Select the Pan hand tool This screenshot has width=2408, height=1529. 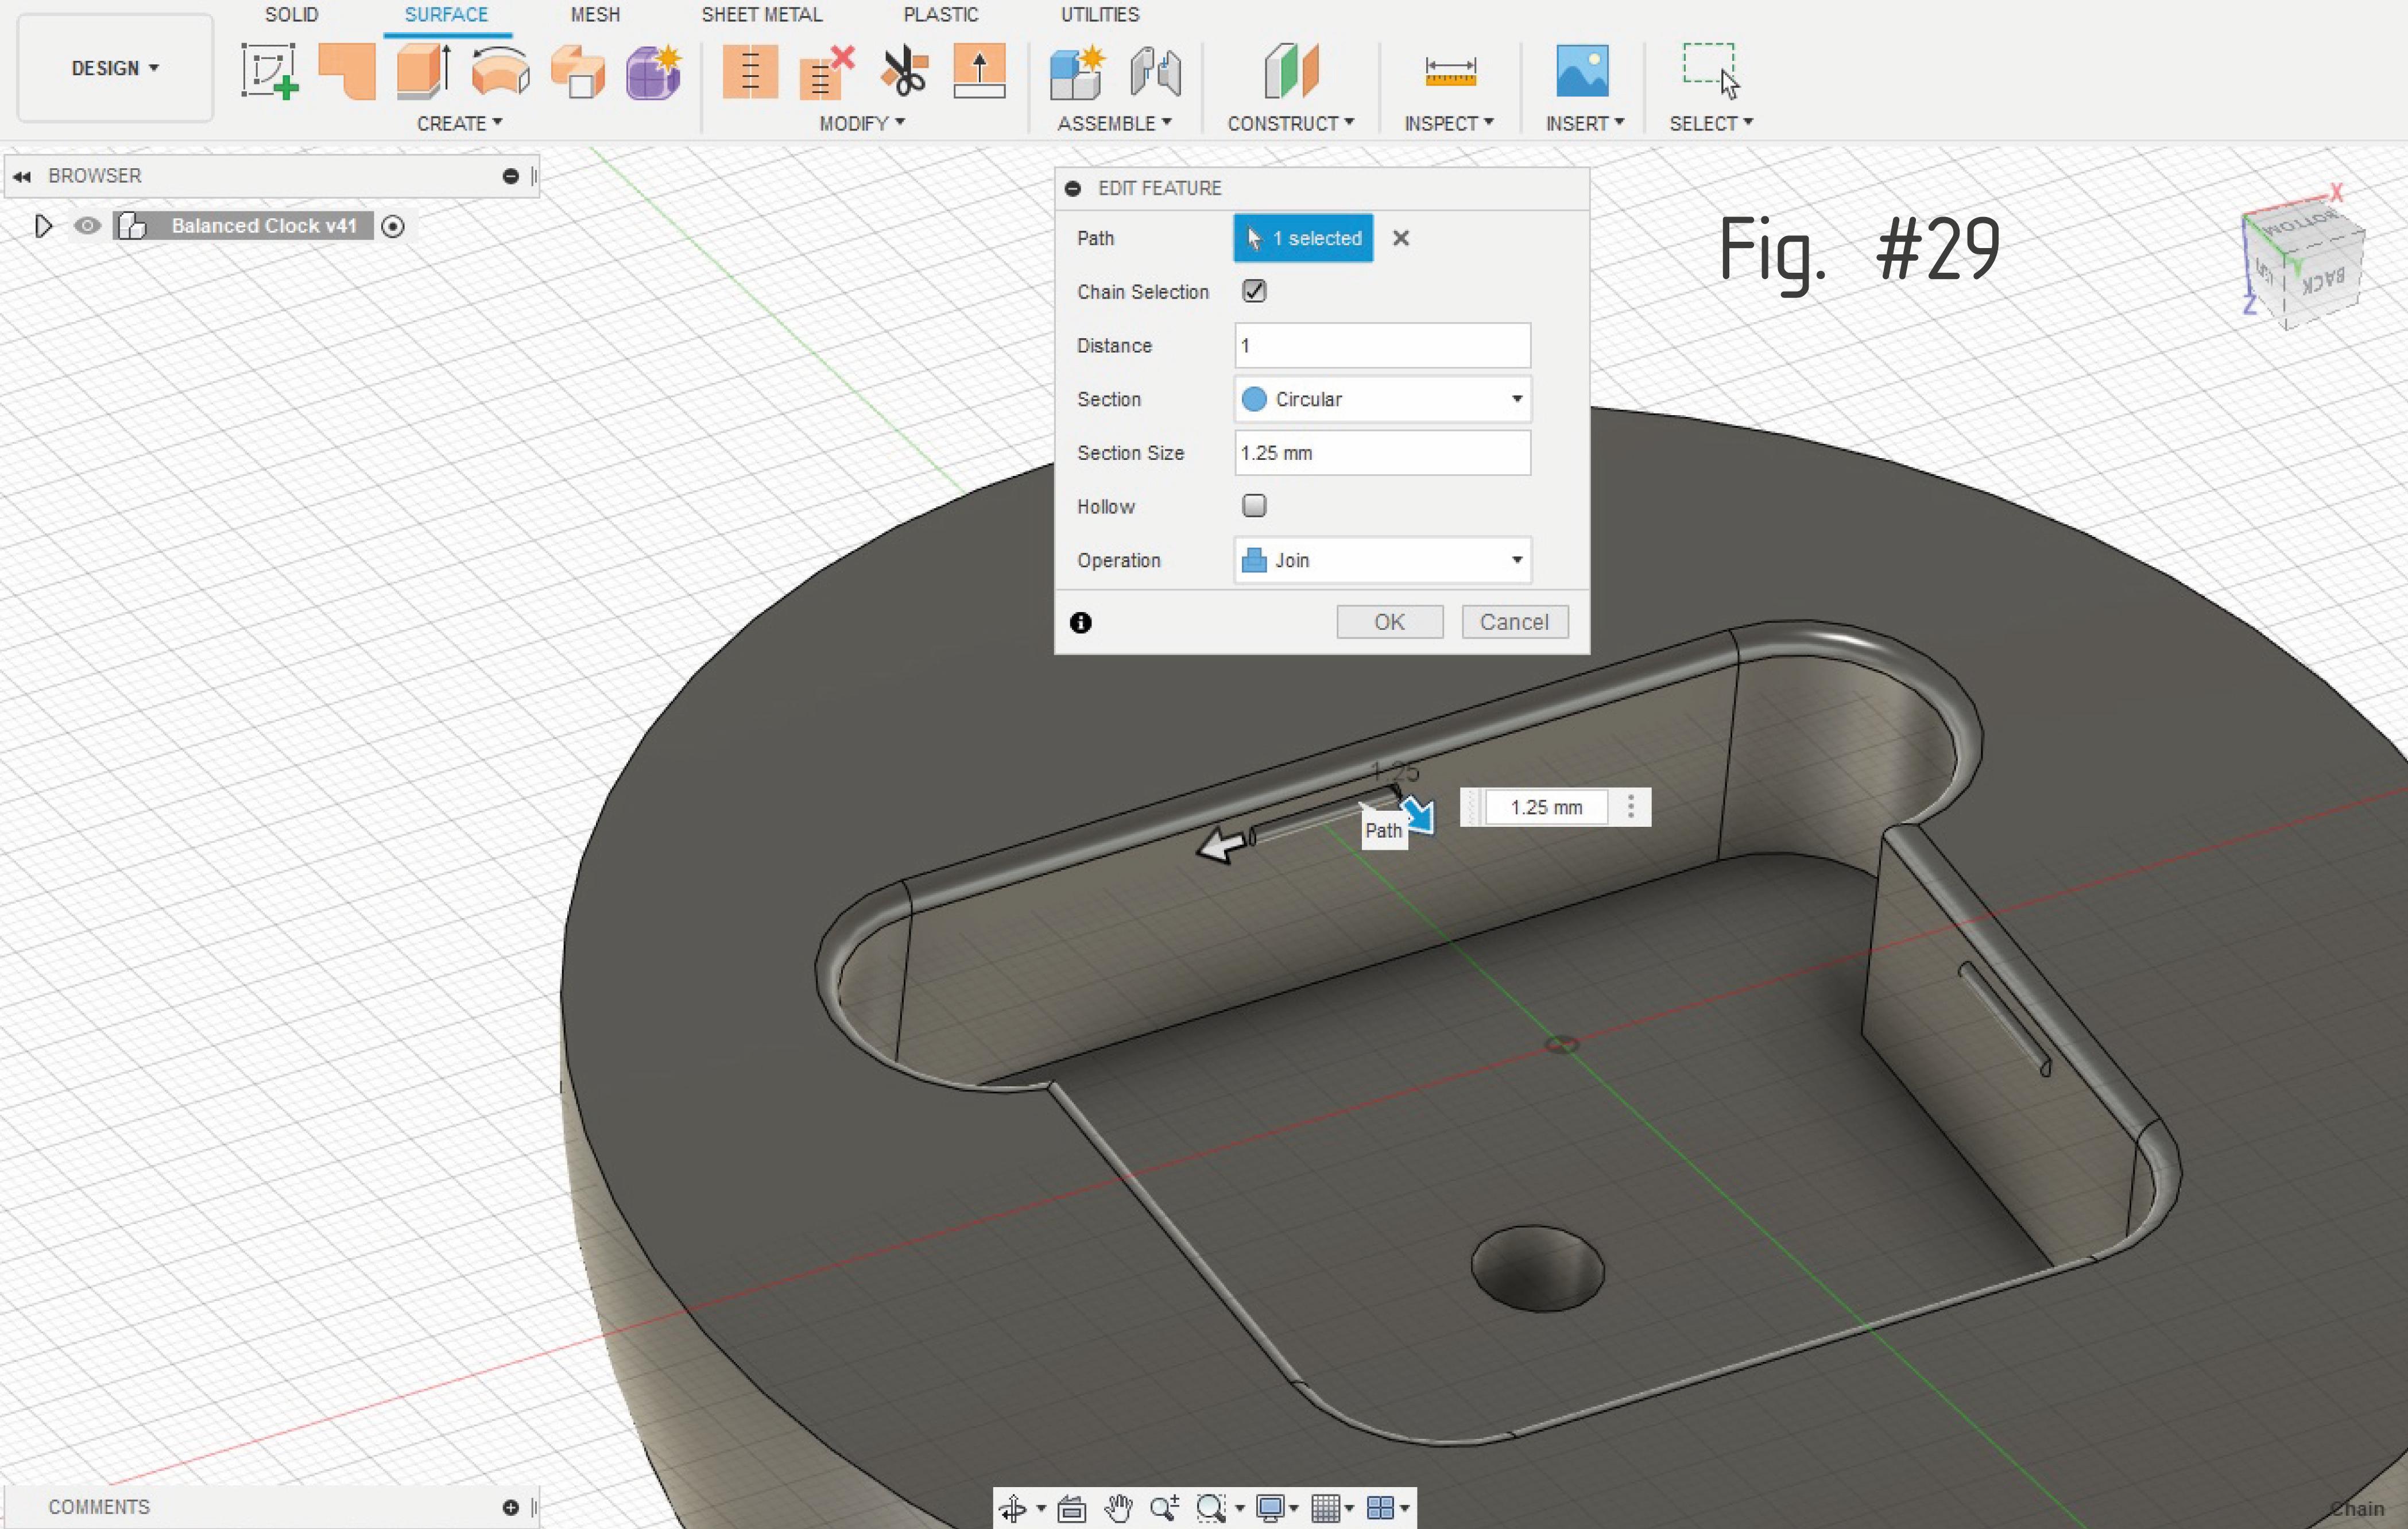click(x=1118, y=1507)
